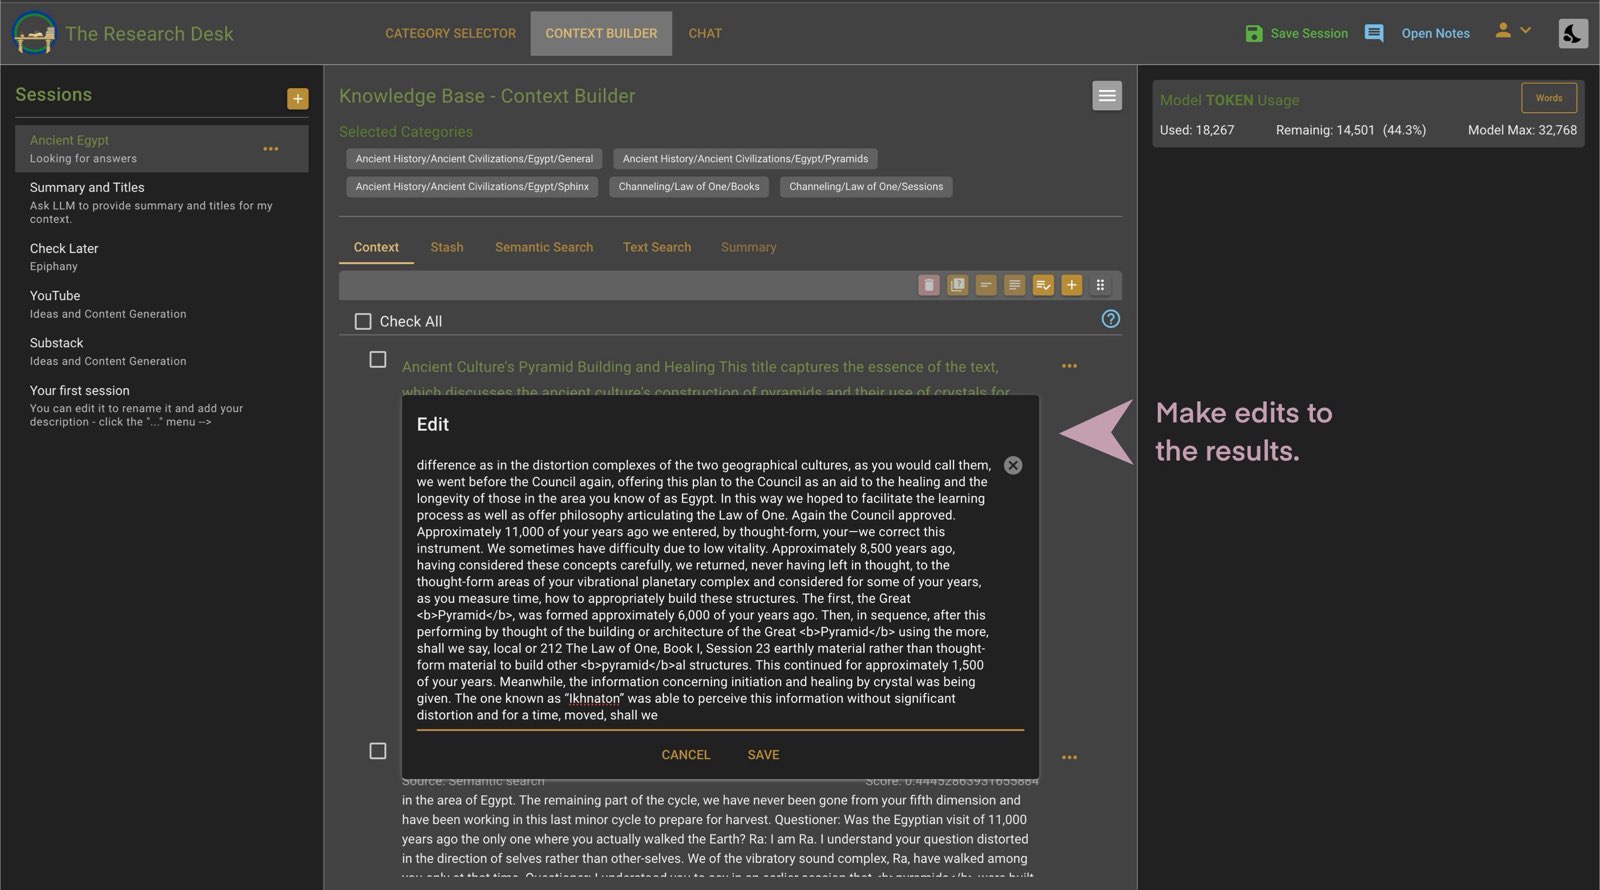
Task: Check the Ancient Culture's Pyramid Building result checkbox
Action: tap(378, 359)
